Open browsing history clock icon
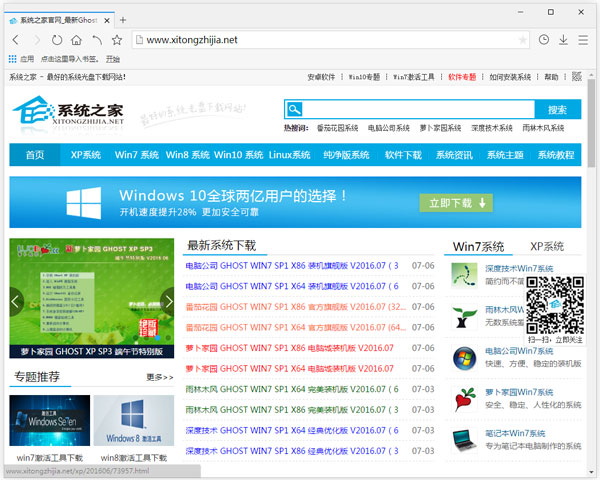 tap(544, 39)
